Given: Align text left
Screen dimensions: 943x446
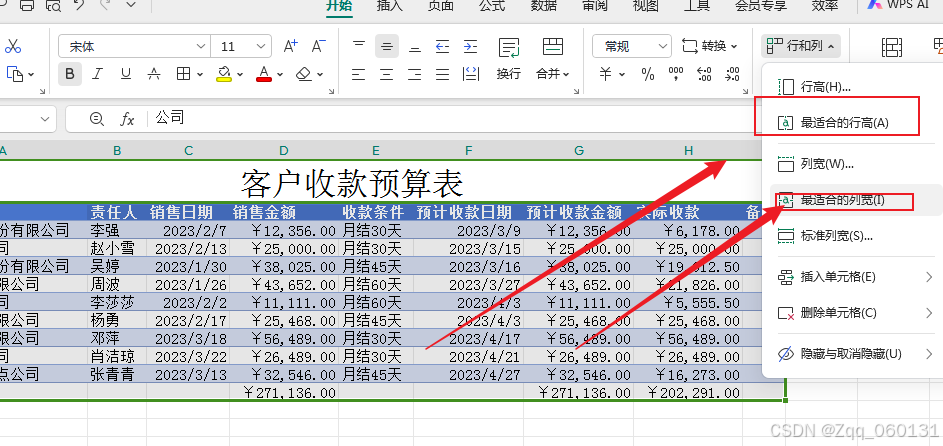Looking at the screenshot, I should point(359,74).
